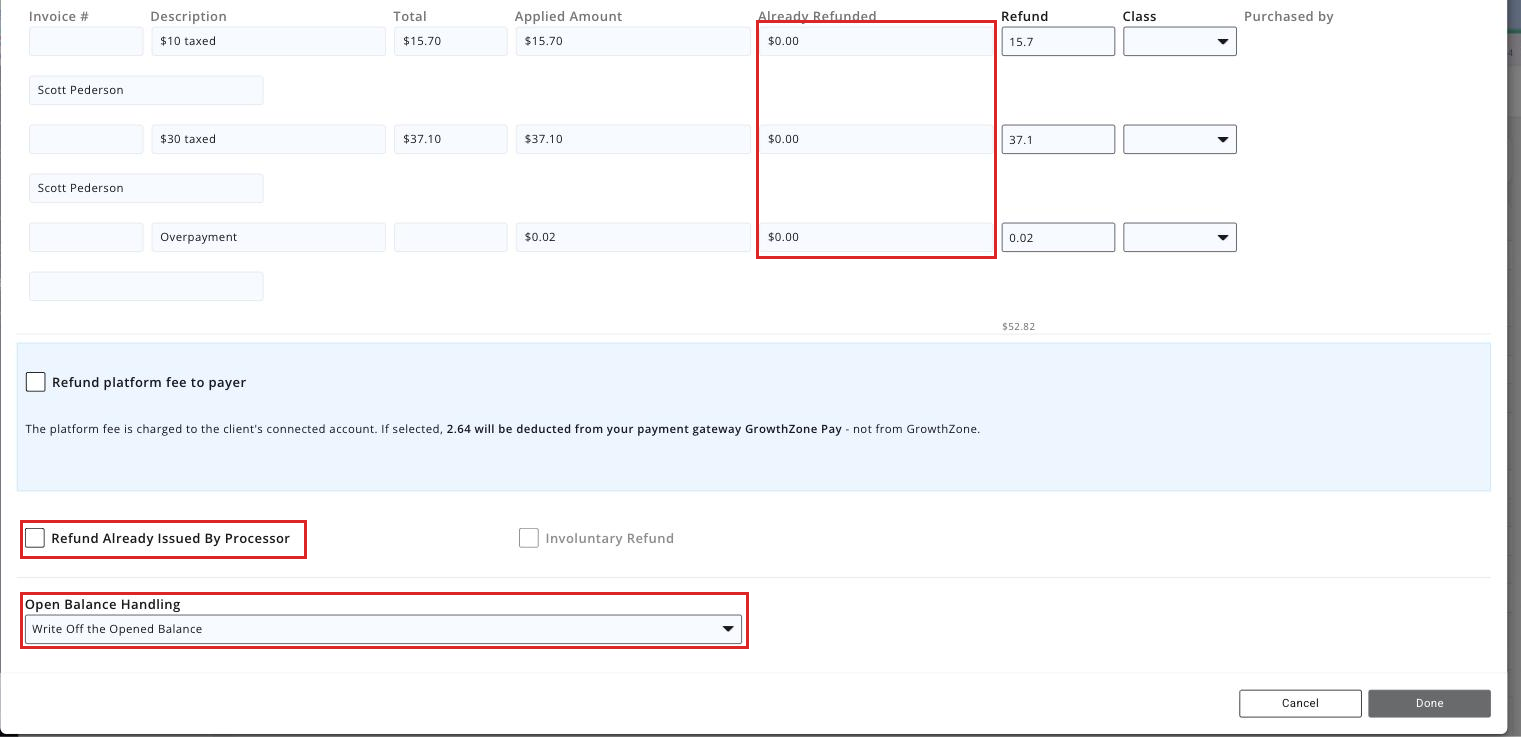Click the $30 taxed description field
Viewport: 1521px width, 737px height.
(x=268, y=139)
